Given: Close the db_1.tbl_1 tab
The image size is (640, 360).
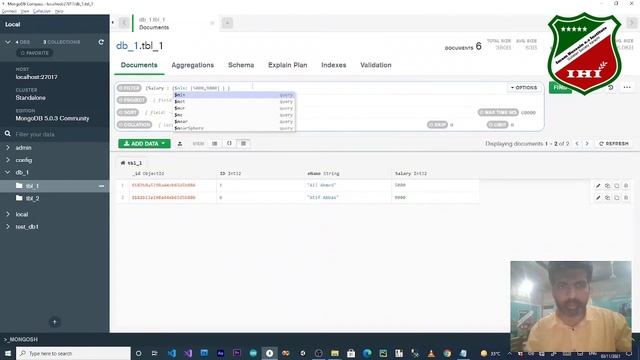Looking at the screenshot, I should 212,23.
